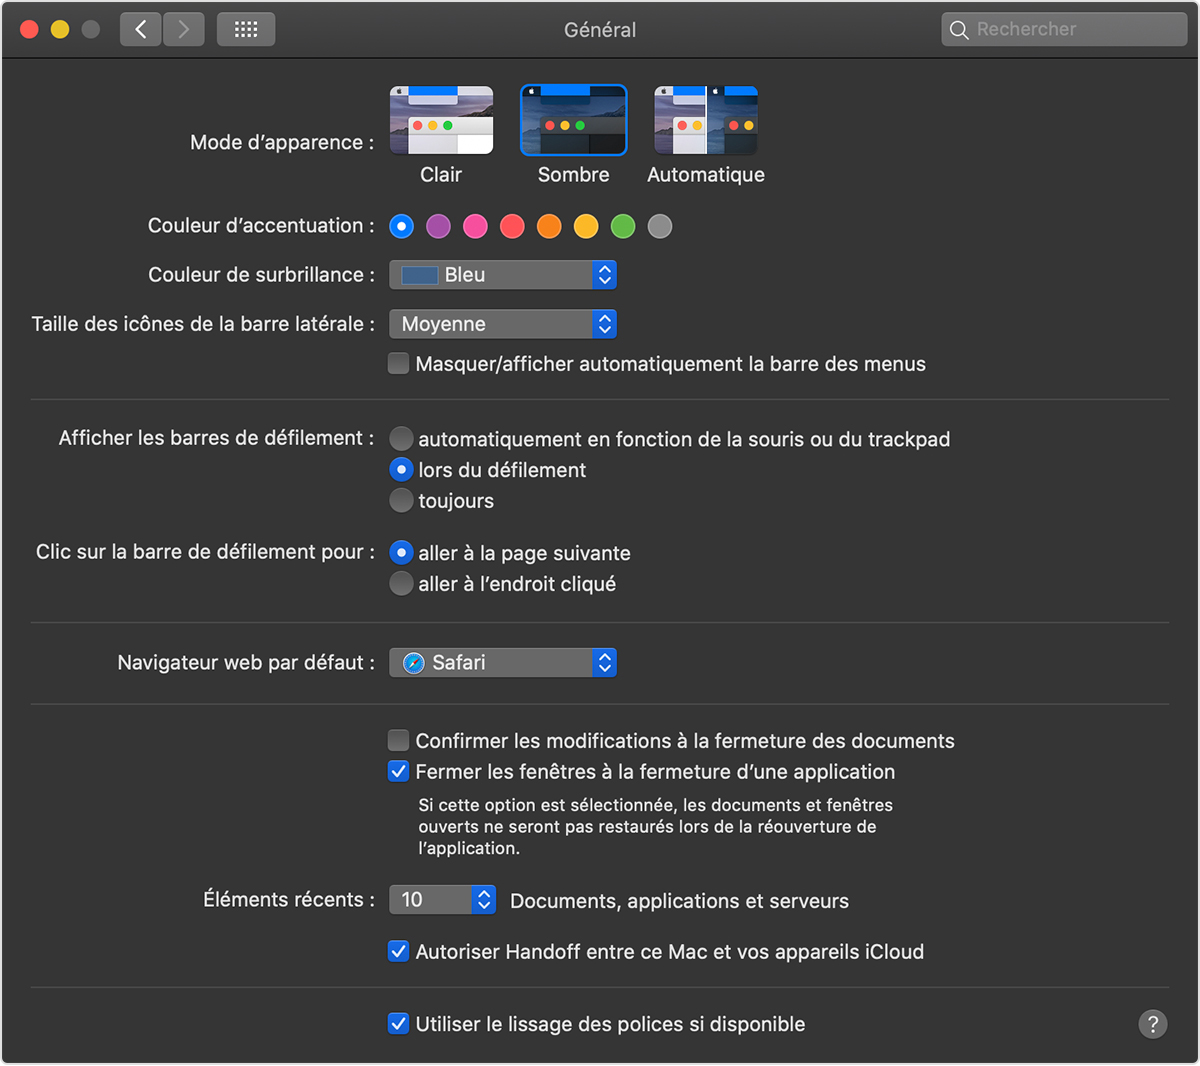
Task: Click the back arrow in toolbar
Action: 141,29
